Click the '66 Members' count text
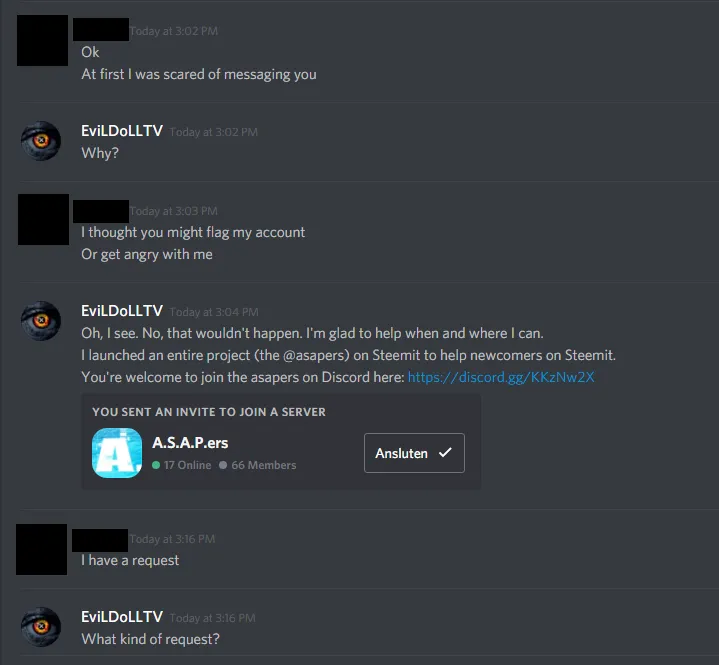719x665 pixels. point(264,465)
